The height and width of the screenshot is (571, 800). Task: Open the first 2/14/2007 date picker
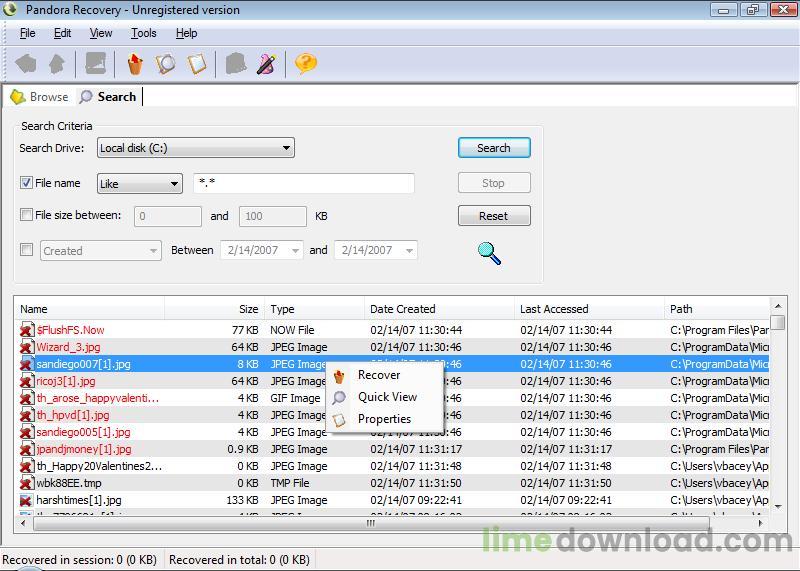(295, 251)
